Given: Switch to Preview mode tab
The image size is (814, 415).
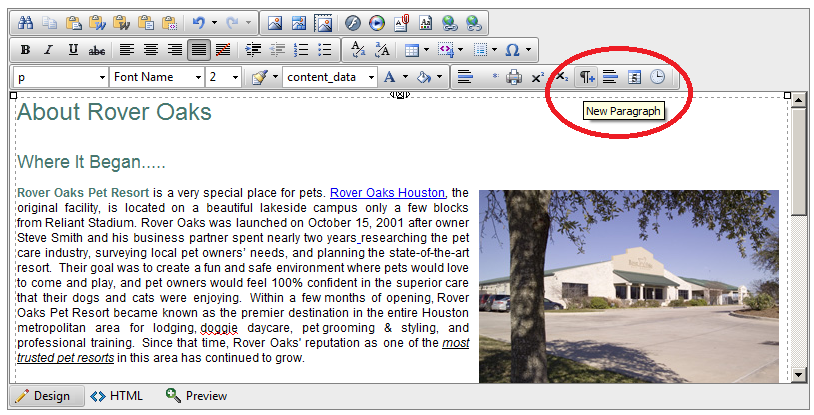Looking at the screenshot, I should (196, 396).
